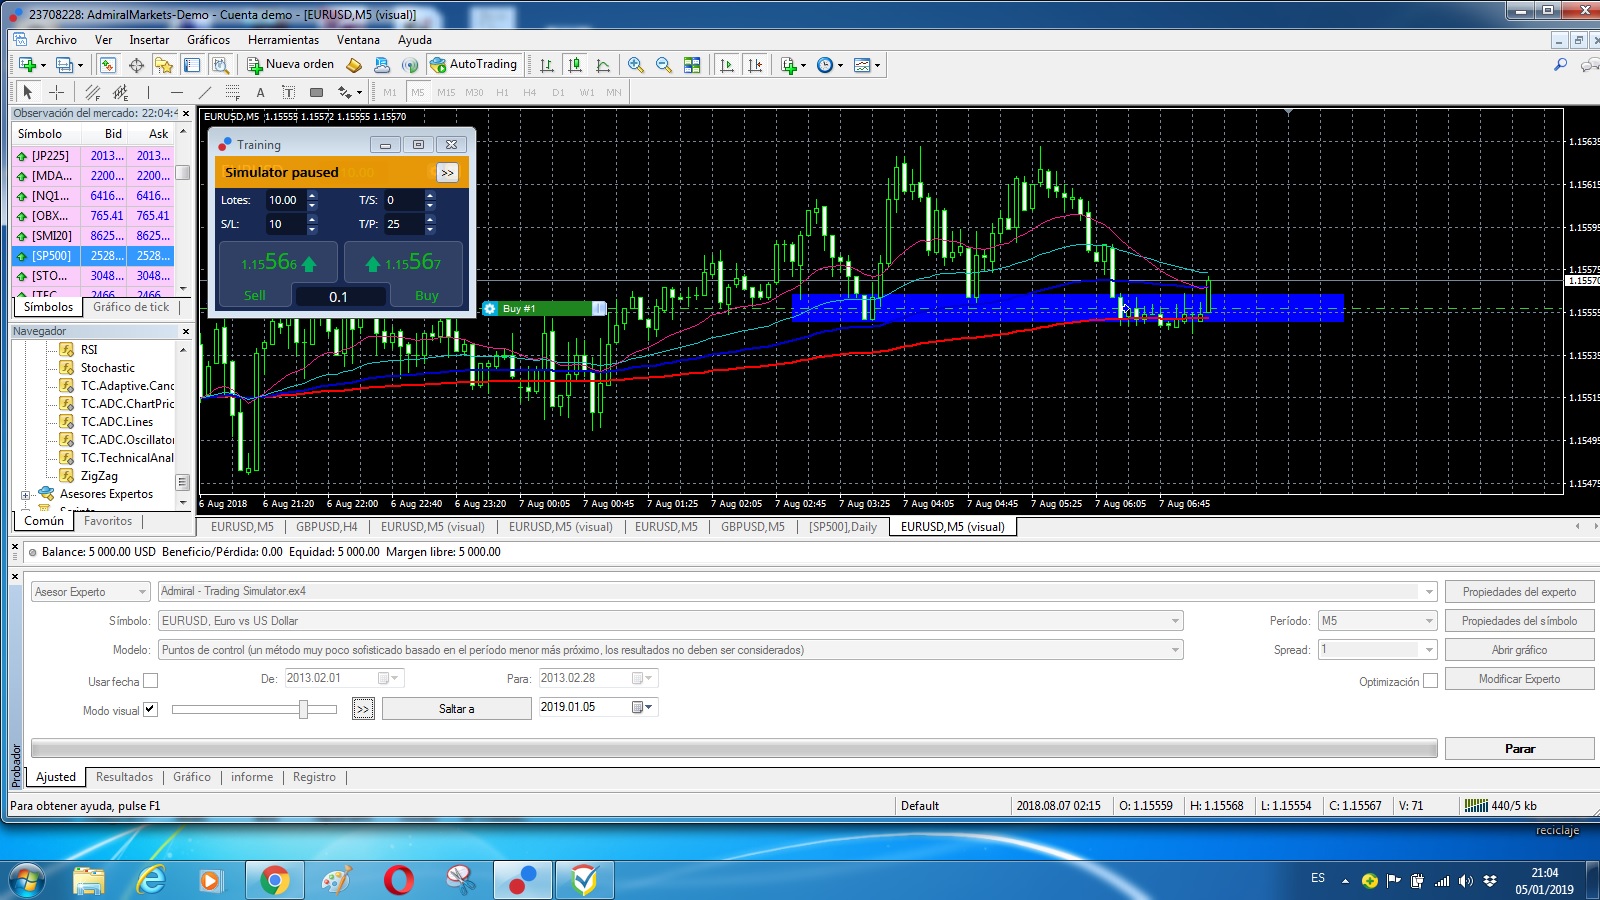Click the Parar button
The image size is (1600, 900).
click(x=1520, y=748)
